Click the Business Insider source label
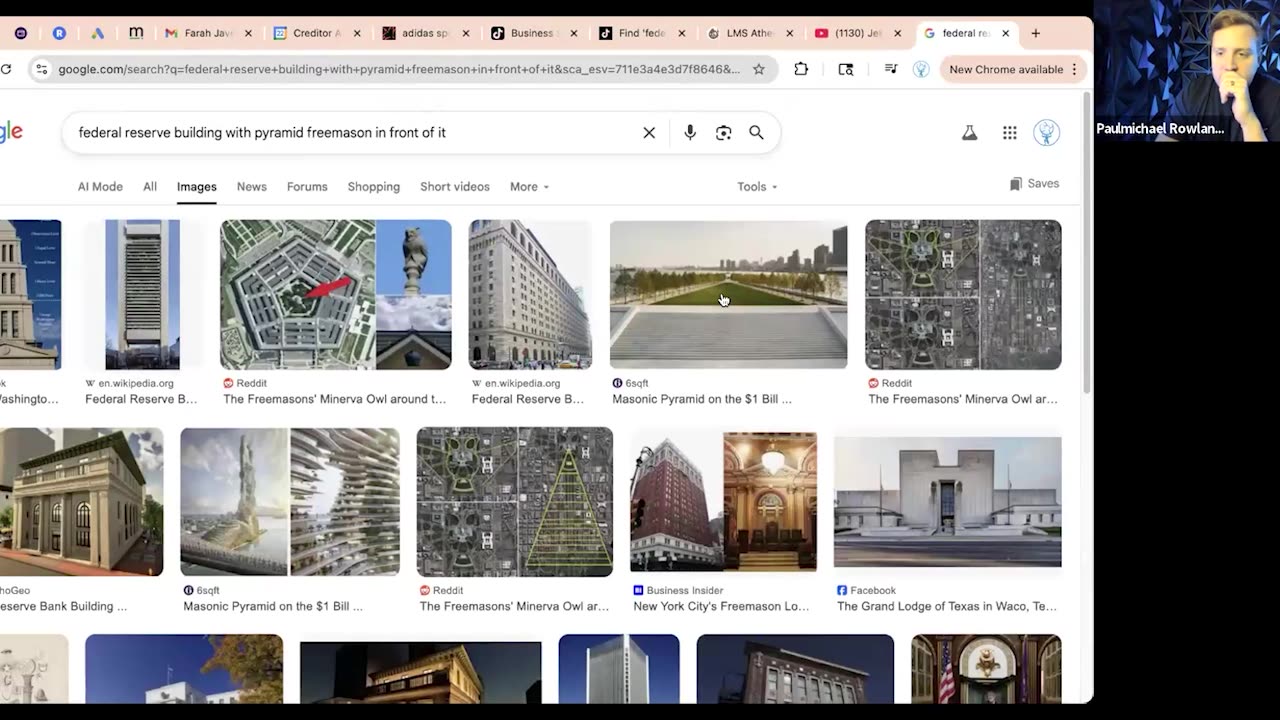The height and width of the screenshot is (720, 1280). point(685,590)
